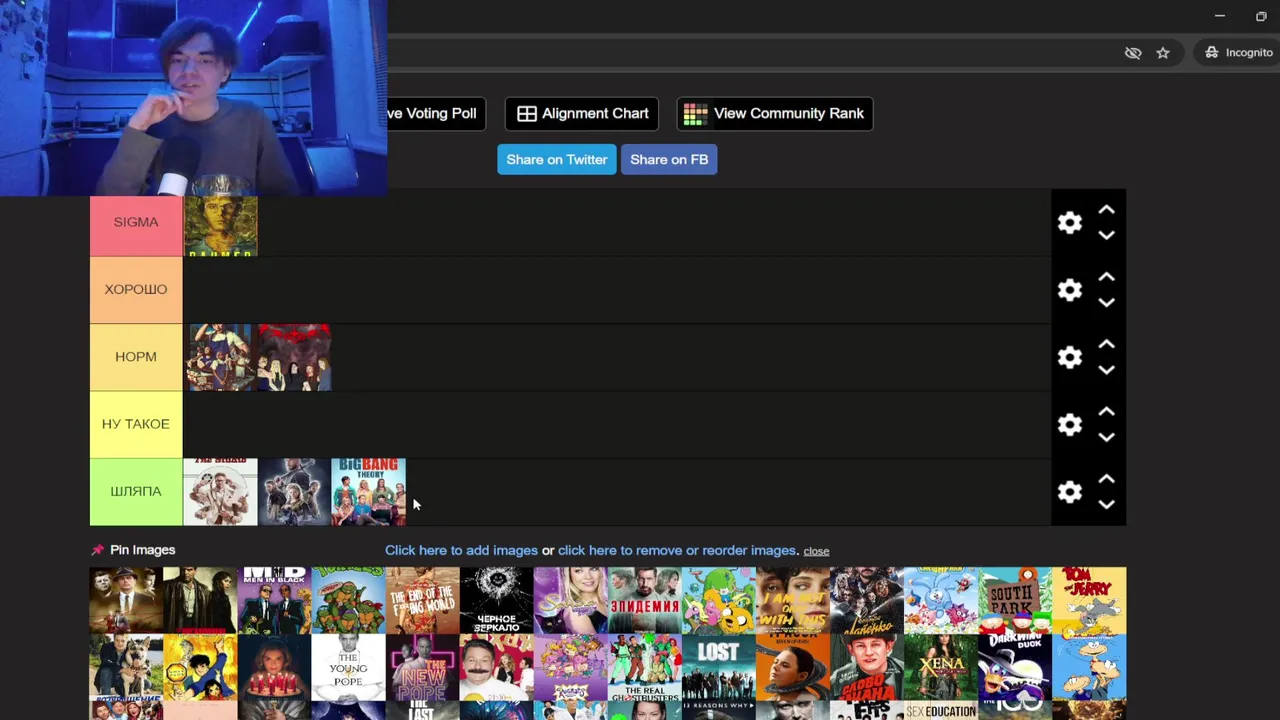Select End of the F***ing World thumbnail

pos(422,600)
